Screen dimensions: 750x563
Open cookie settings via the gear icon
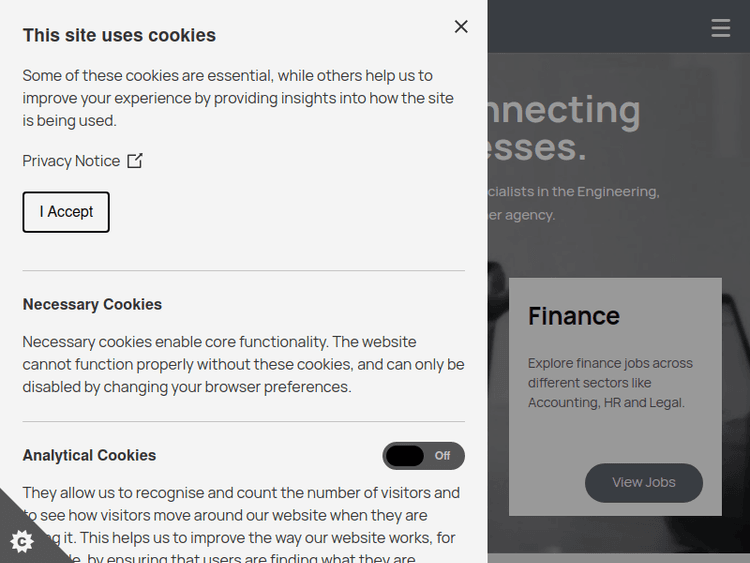[x=22, y=541]
